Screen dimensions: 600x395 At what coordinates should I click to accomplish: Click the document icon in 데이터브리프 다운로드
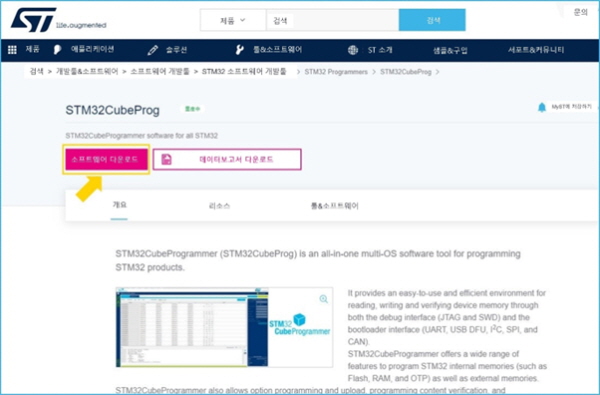click(166, 160)
